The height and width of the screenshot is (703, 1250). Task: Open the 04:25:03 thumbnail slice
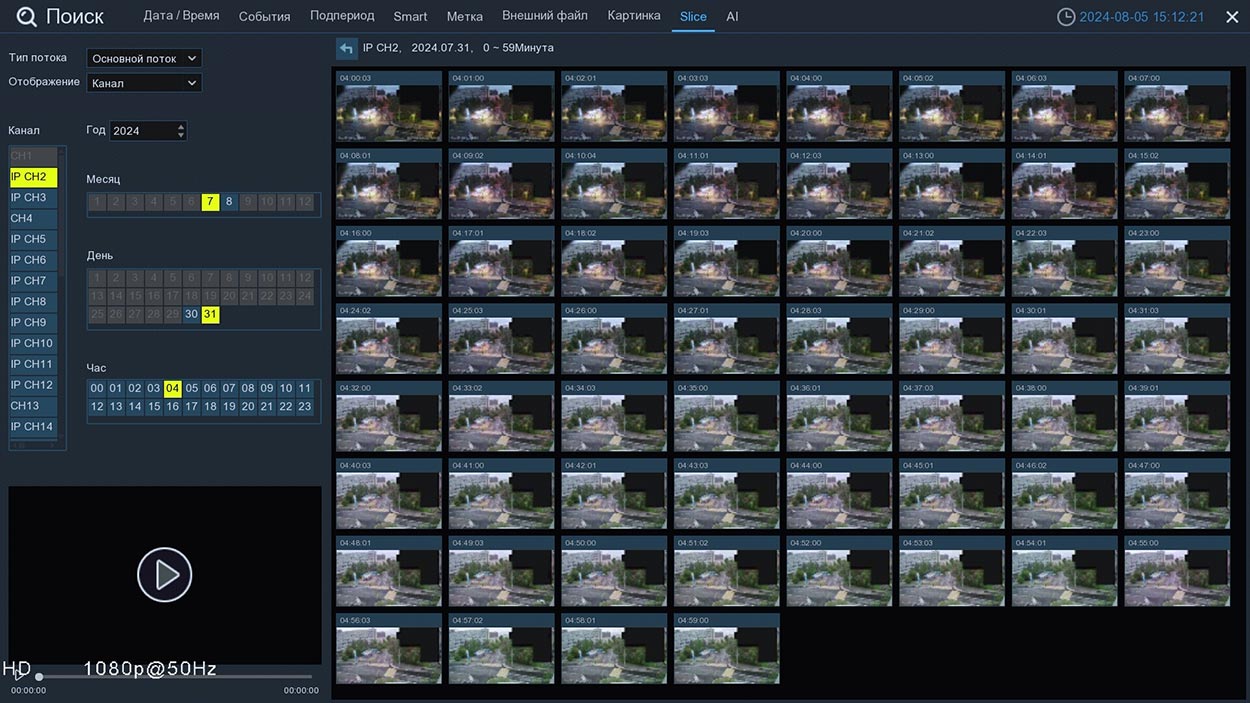point(501,340)
